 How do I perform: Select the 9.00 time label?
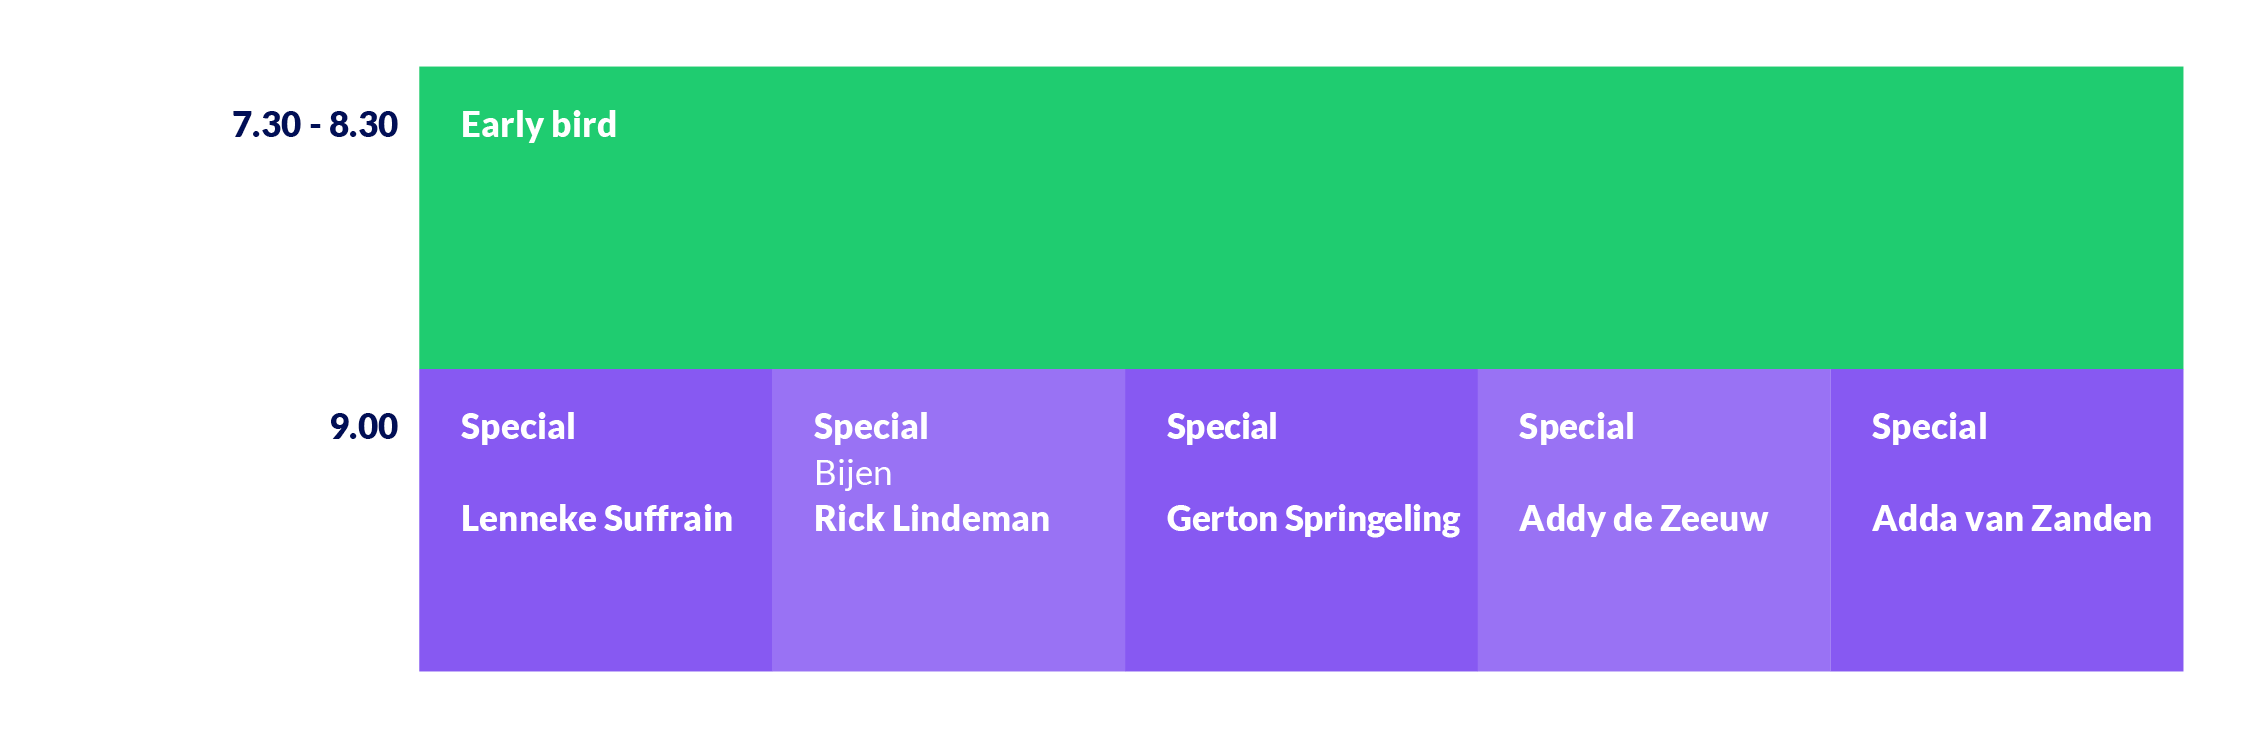pos(364,427)
